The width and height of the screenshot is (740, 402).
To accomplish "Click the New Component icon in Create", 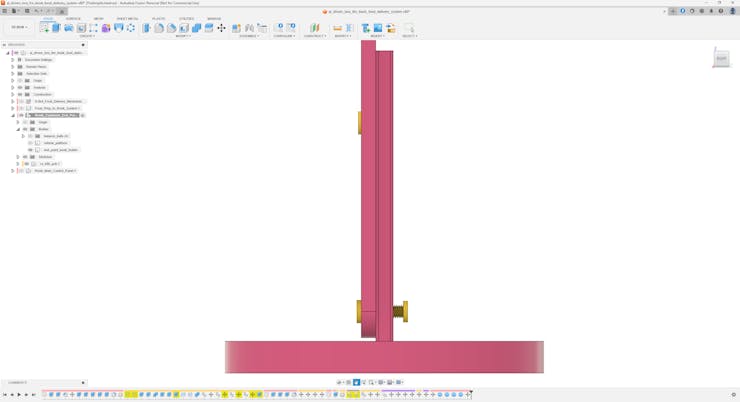I will (x=44, y=28).
